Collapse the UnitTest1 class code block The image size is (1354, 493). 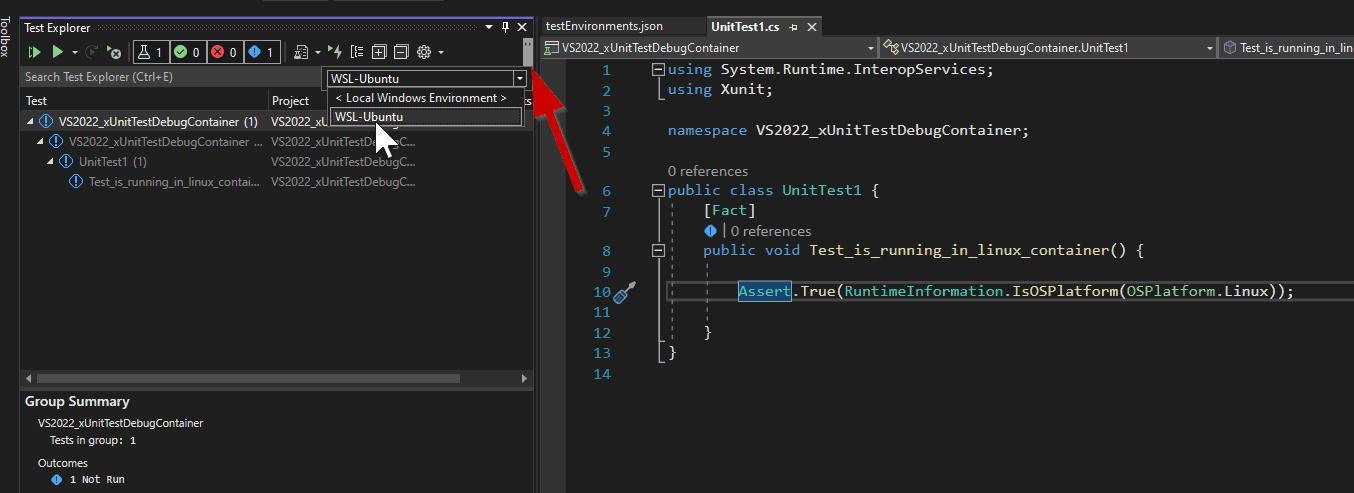(x=657, y=190)
